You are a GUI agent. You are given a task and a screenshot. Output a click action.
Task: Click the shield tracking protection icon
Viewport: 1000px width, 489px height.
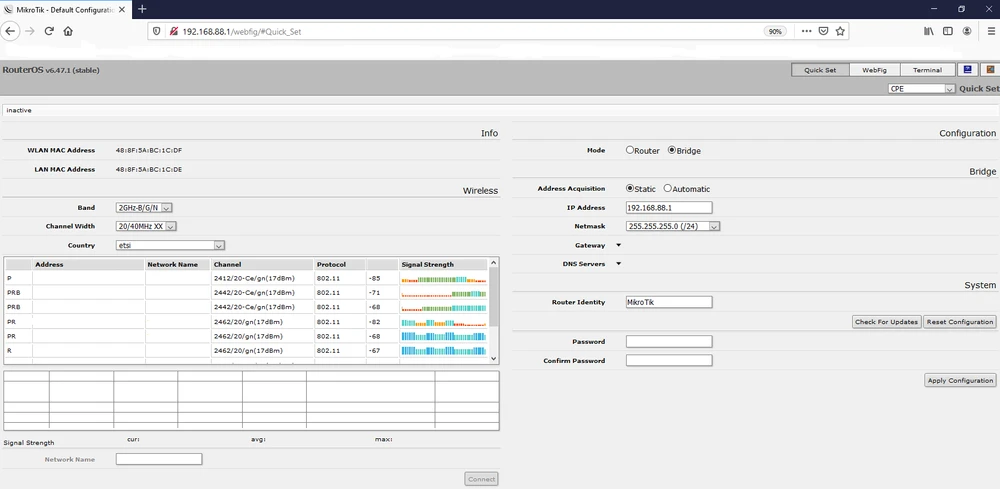tap(157, 31)
